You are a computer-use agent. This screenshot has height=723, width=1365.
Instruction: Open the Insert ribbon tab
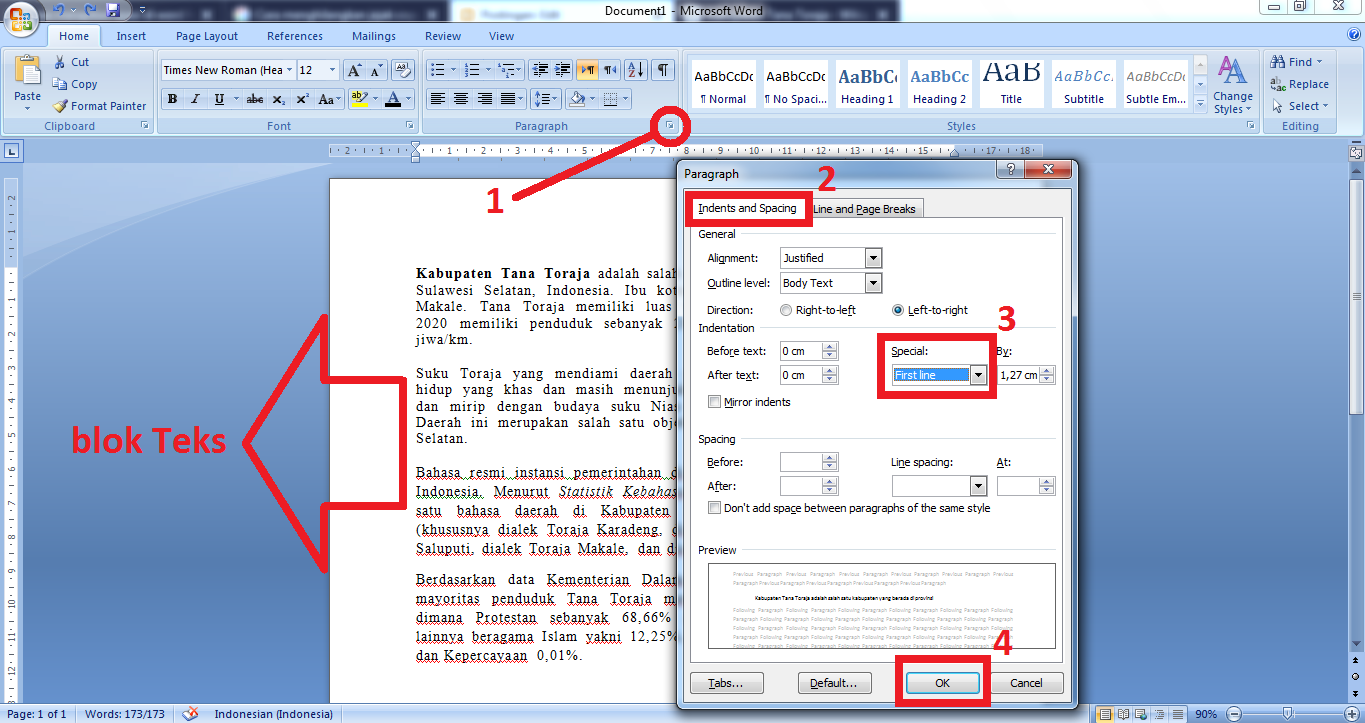131,35
